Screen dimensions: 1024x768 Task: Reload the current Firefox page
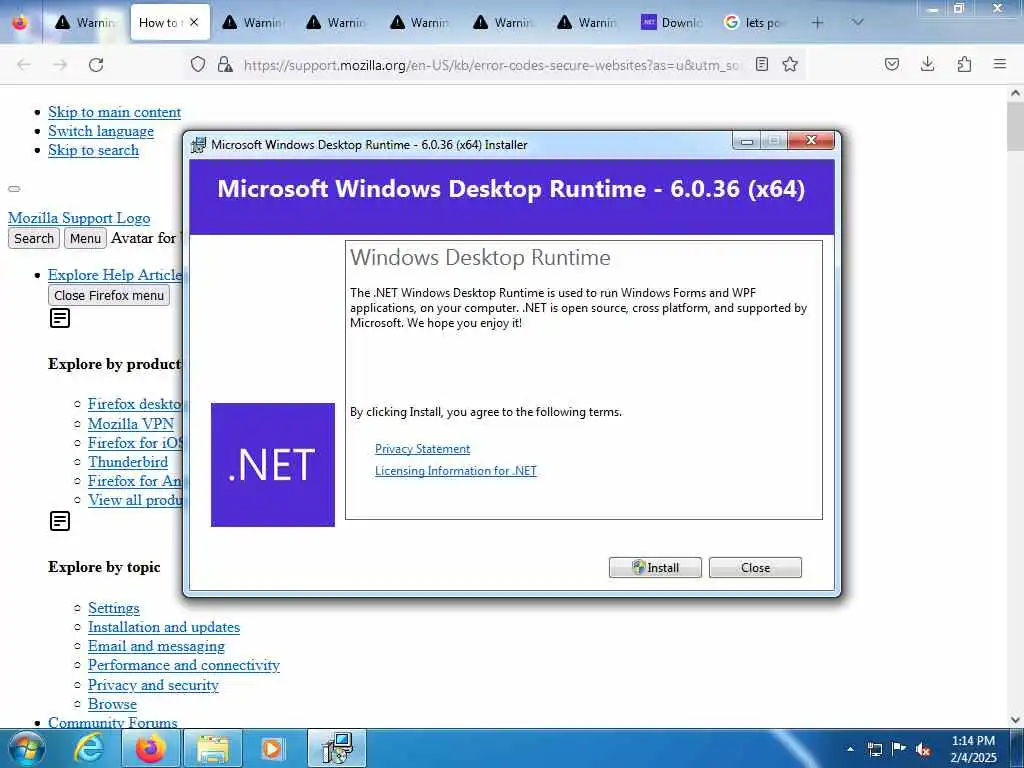click(96, 65)
